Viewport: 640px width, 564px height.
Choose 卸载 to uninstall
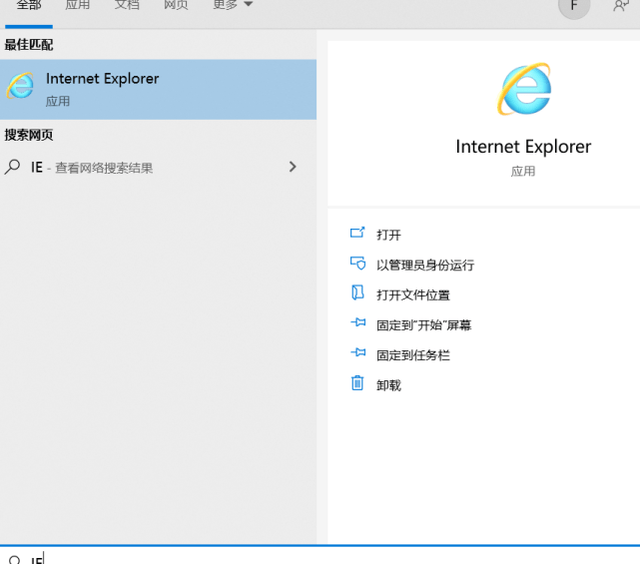tap(389, 385)
